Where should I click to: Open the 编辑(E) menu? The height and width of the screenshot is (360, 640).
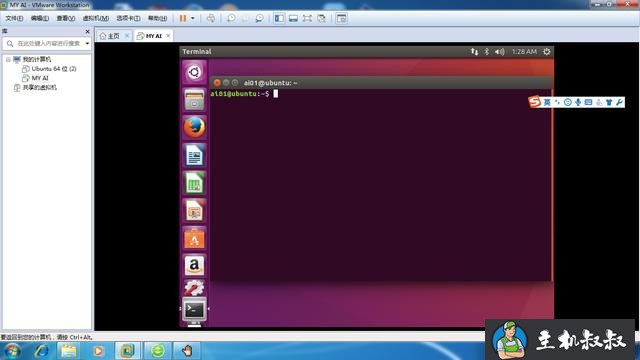(x=40, y=18)
